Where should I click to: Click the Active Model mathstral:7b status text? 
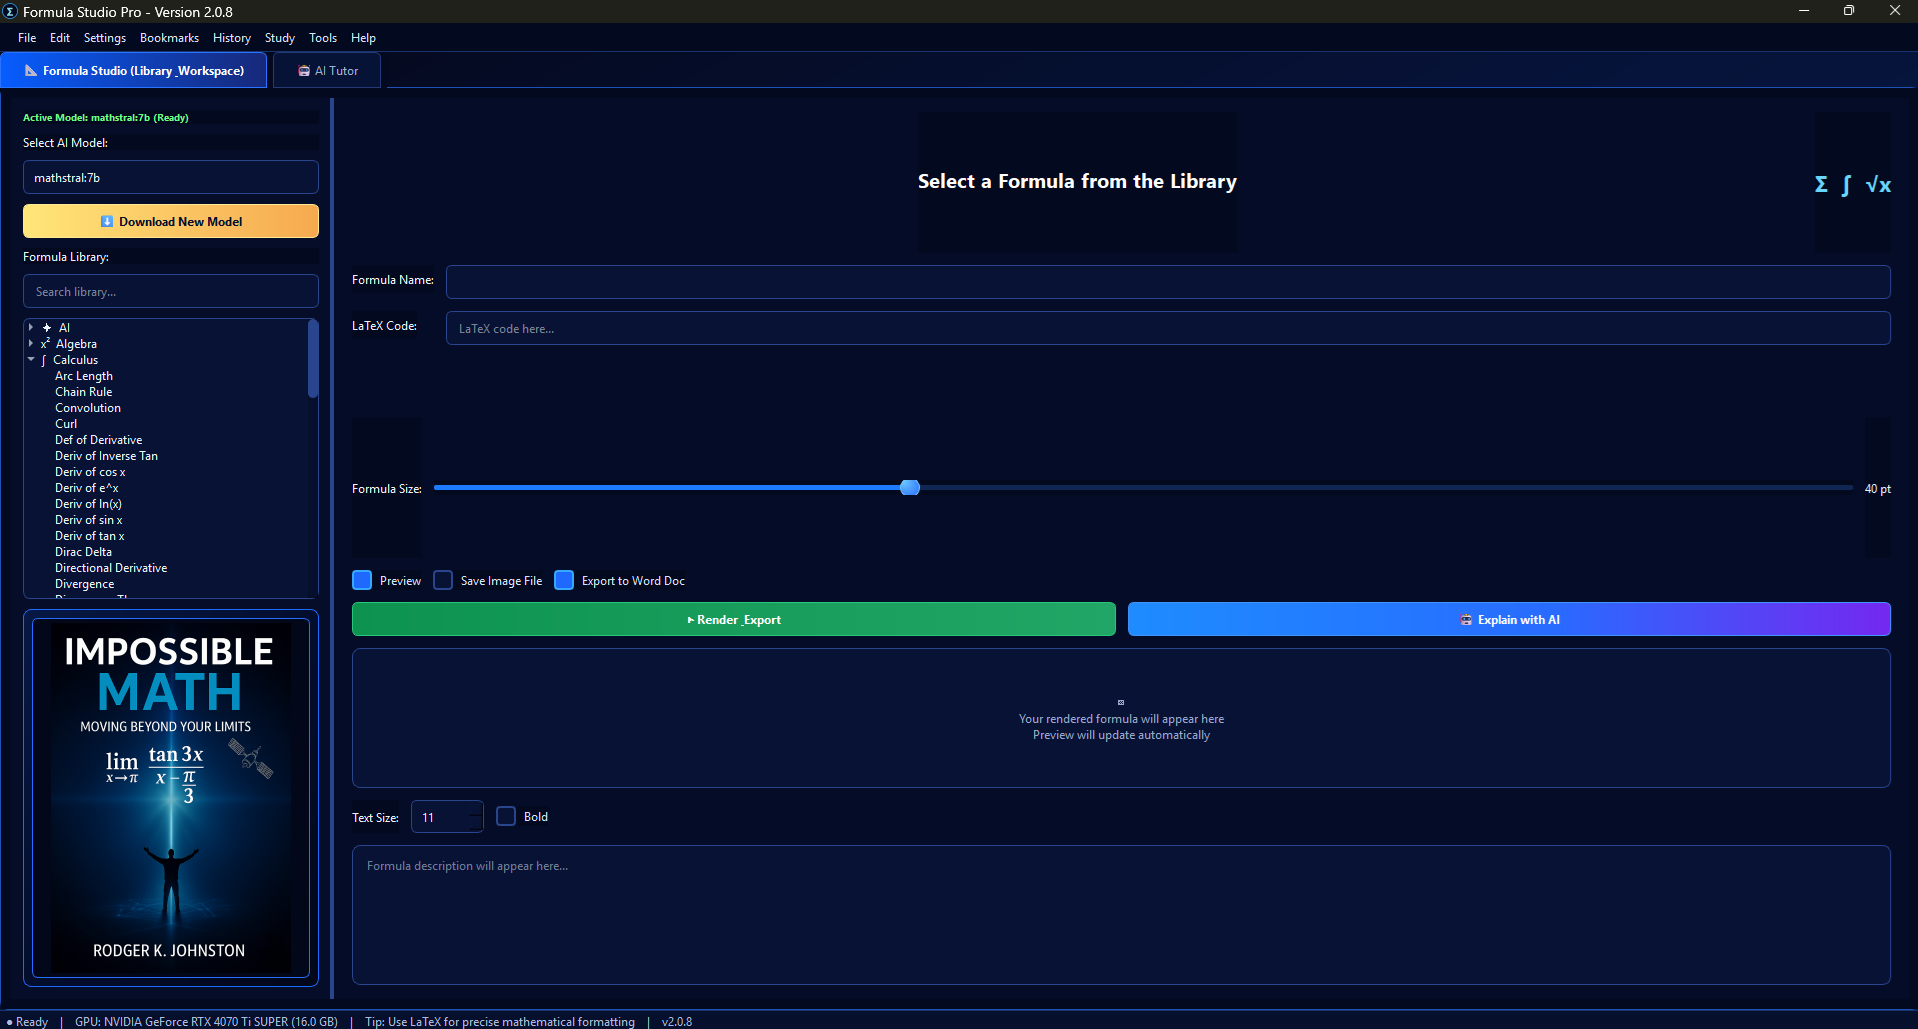tap(106, 118)
